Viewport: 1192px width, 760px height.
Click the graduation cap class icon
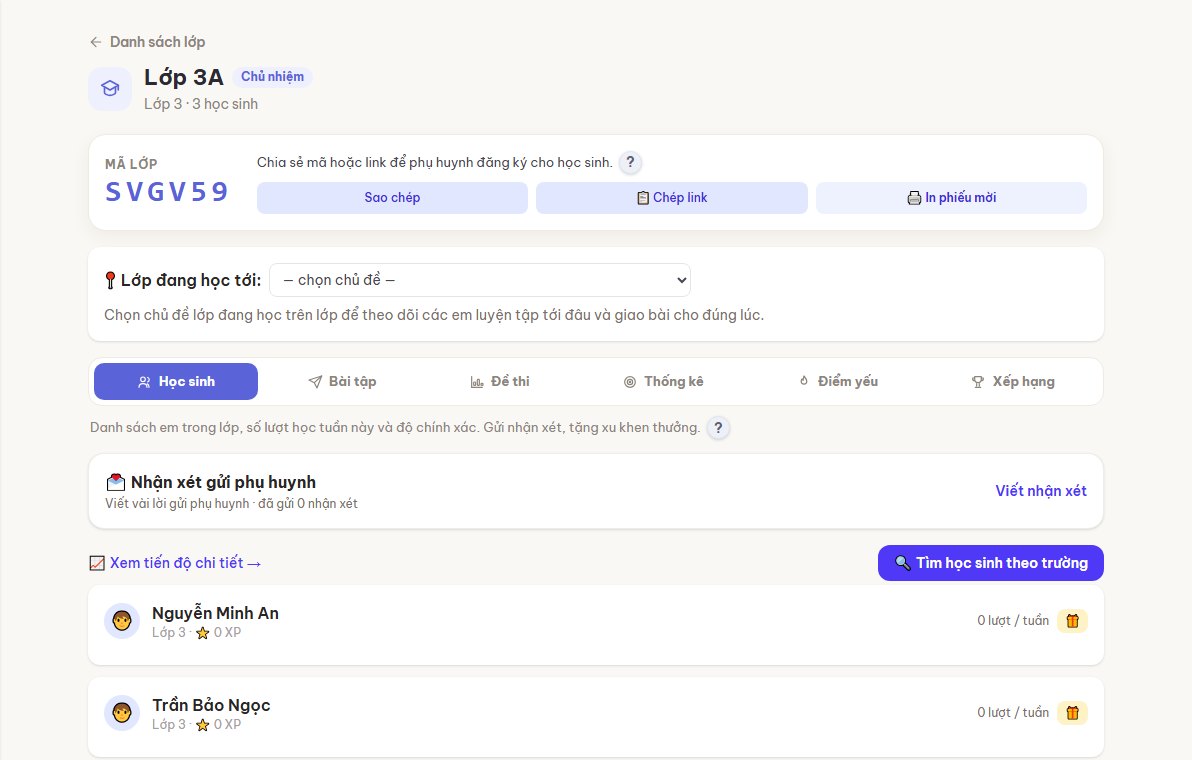pos(110,89)
